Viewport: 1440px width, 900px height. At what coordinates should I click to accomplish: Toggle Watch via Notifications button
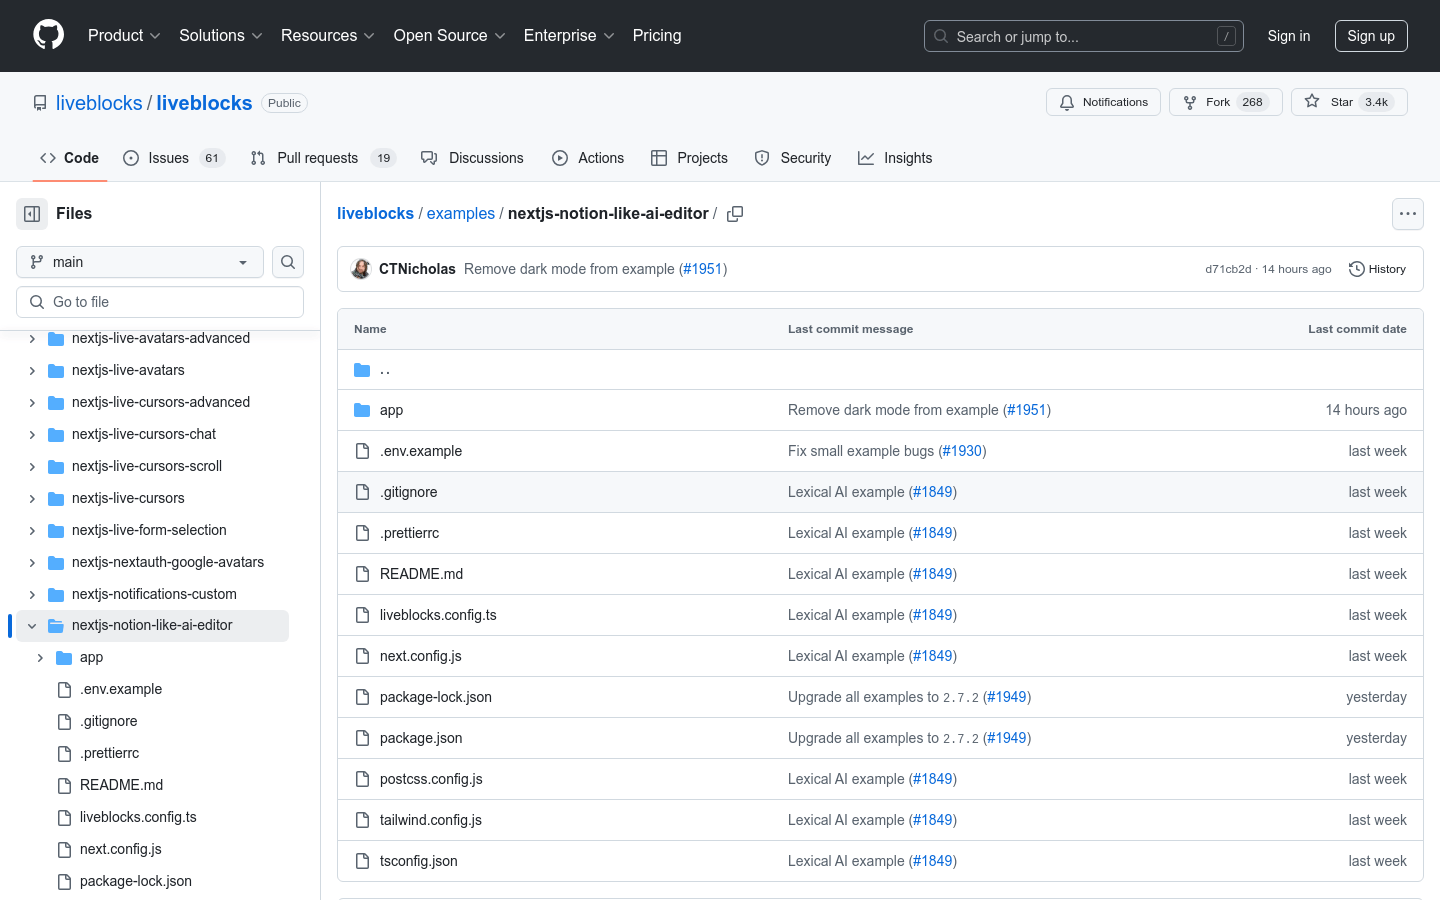(1103, 101)
